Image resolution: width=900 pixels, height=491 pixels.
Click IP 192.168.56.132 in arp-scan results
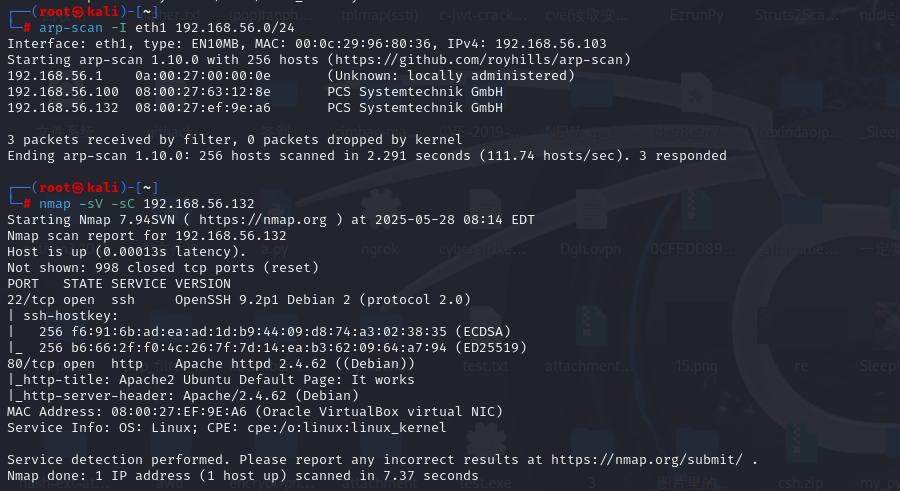(x=63, y=108)
